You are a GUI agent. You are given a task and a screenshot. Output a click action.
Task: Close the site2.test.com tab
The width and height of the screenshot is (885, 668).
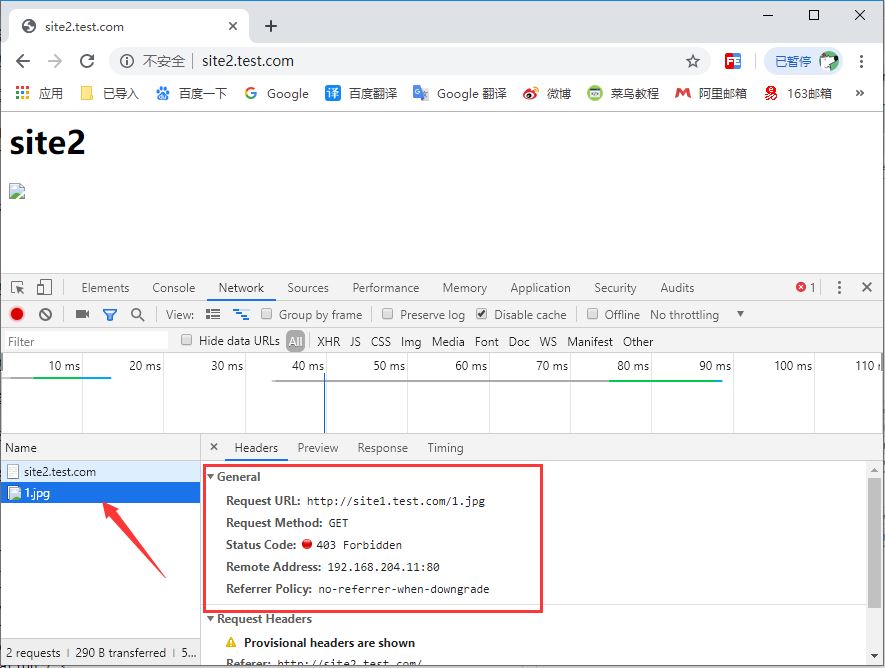click(233, 26)
